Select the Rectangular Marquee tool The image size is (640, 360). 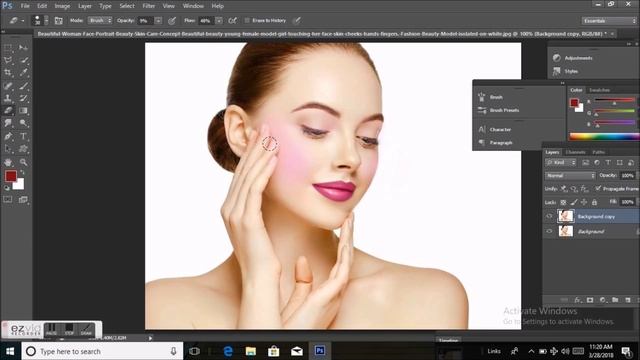[8, 48]
